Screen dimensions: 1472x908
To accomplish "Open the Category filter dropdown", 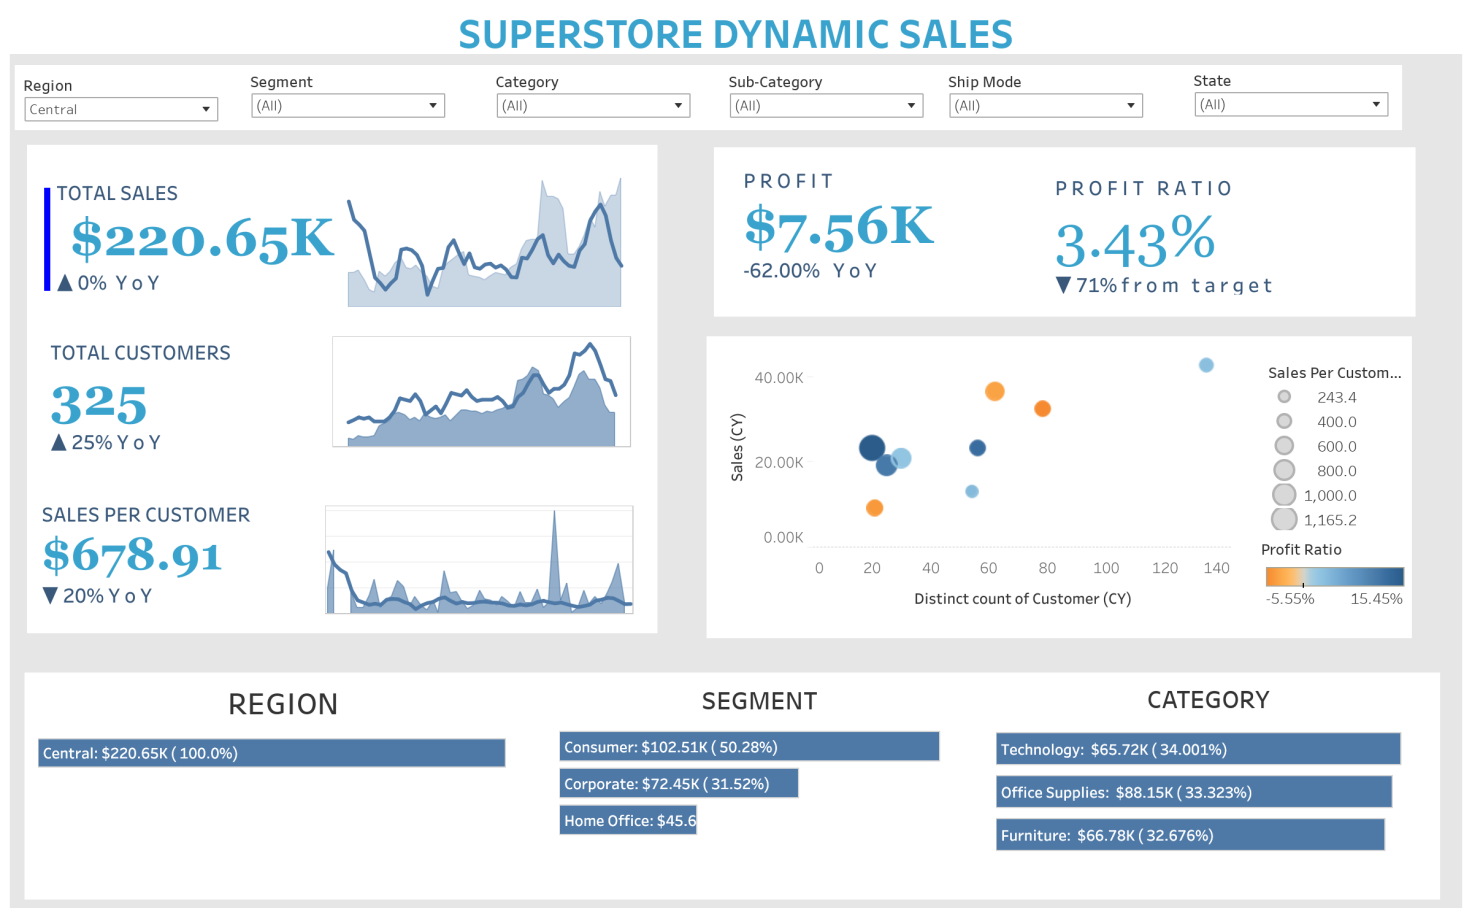I will point(593,105).
